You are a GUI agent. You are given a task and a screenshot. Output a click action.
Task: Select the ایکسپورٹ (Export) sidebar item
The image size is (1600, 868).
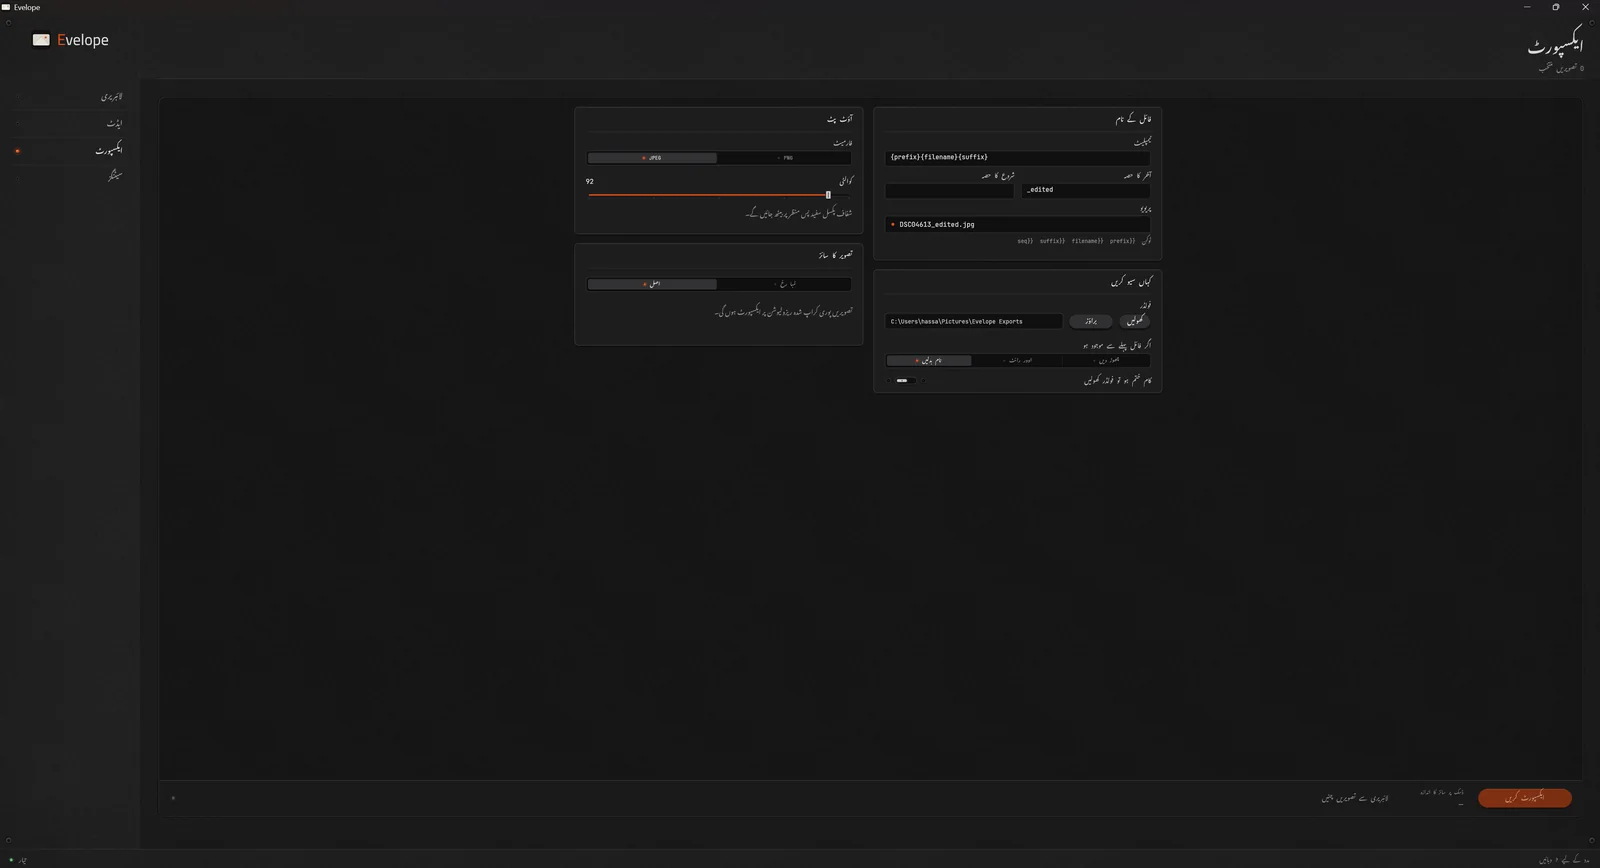pos(70,150)
